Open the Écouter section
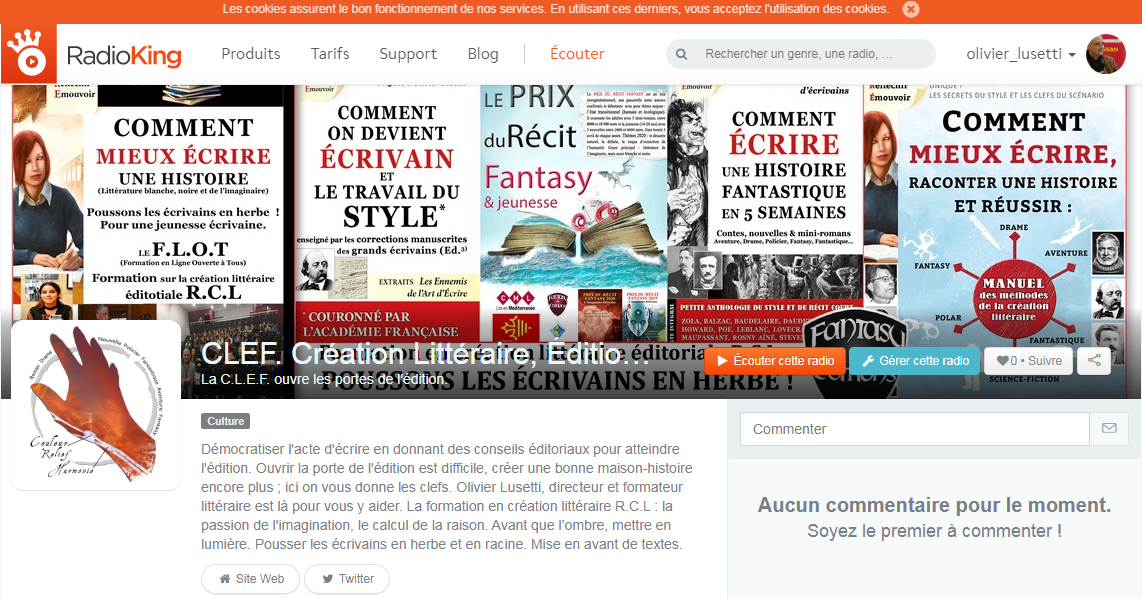1142x599 pixels. 577,54
